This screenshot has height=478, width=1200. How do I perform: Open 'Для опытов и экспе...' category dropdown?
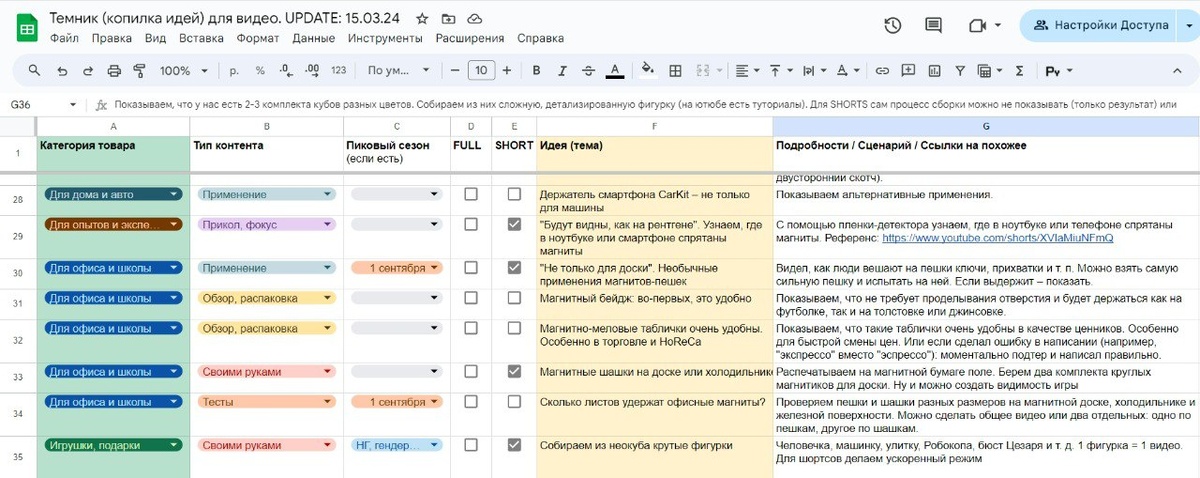point(175,224)
